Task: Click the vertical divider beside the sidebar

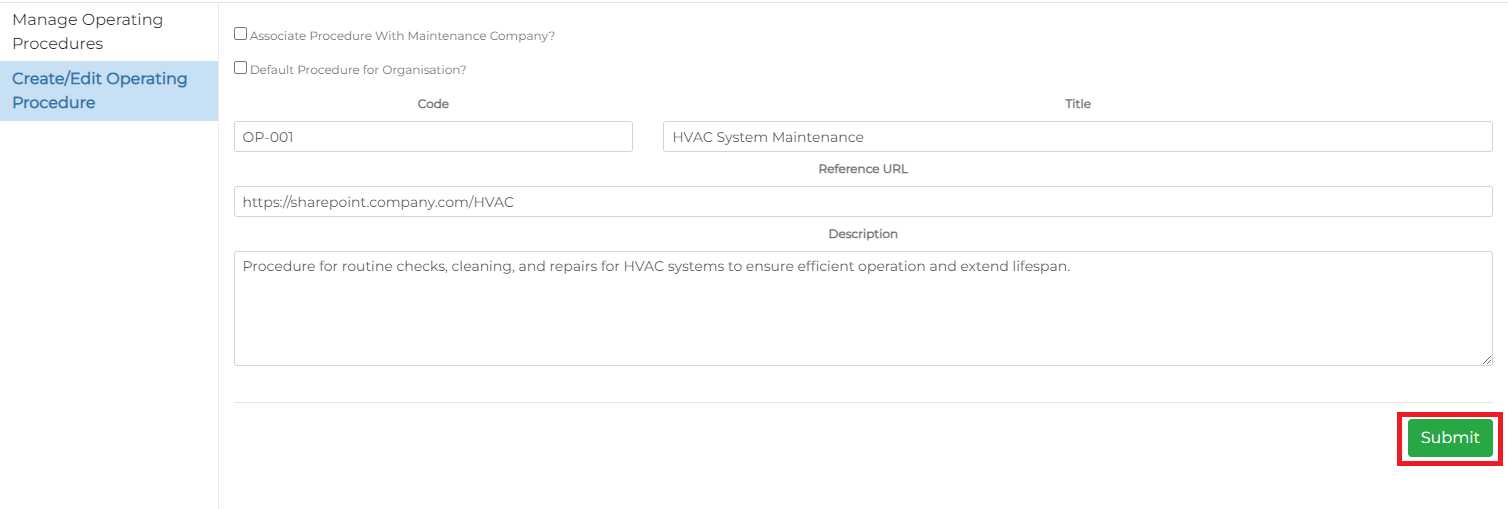Action: (x=218, y=300)
